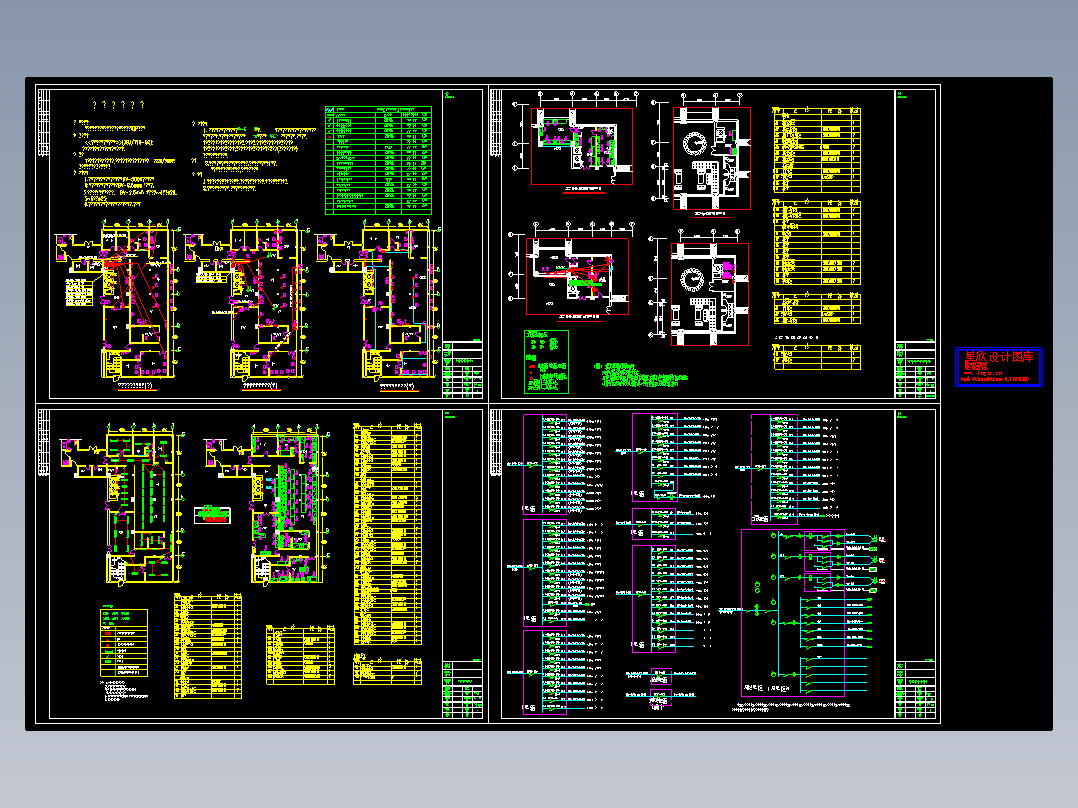1078x808 pixels.
Task: Click the green notes text block beside the green legend
Action: (x=640, y=375)
